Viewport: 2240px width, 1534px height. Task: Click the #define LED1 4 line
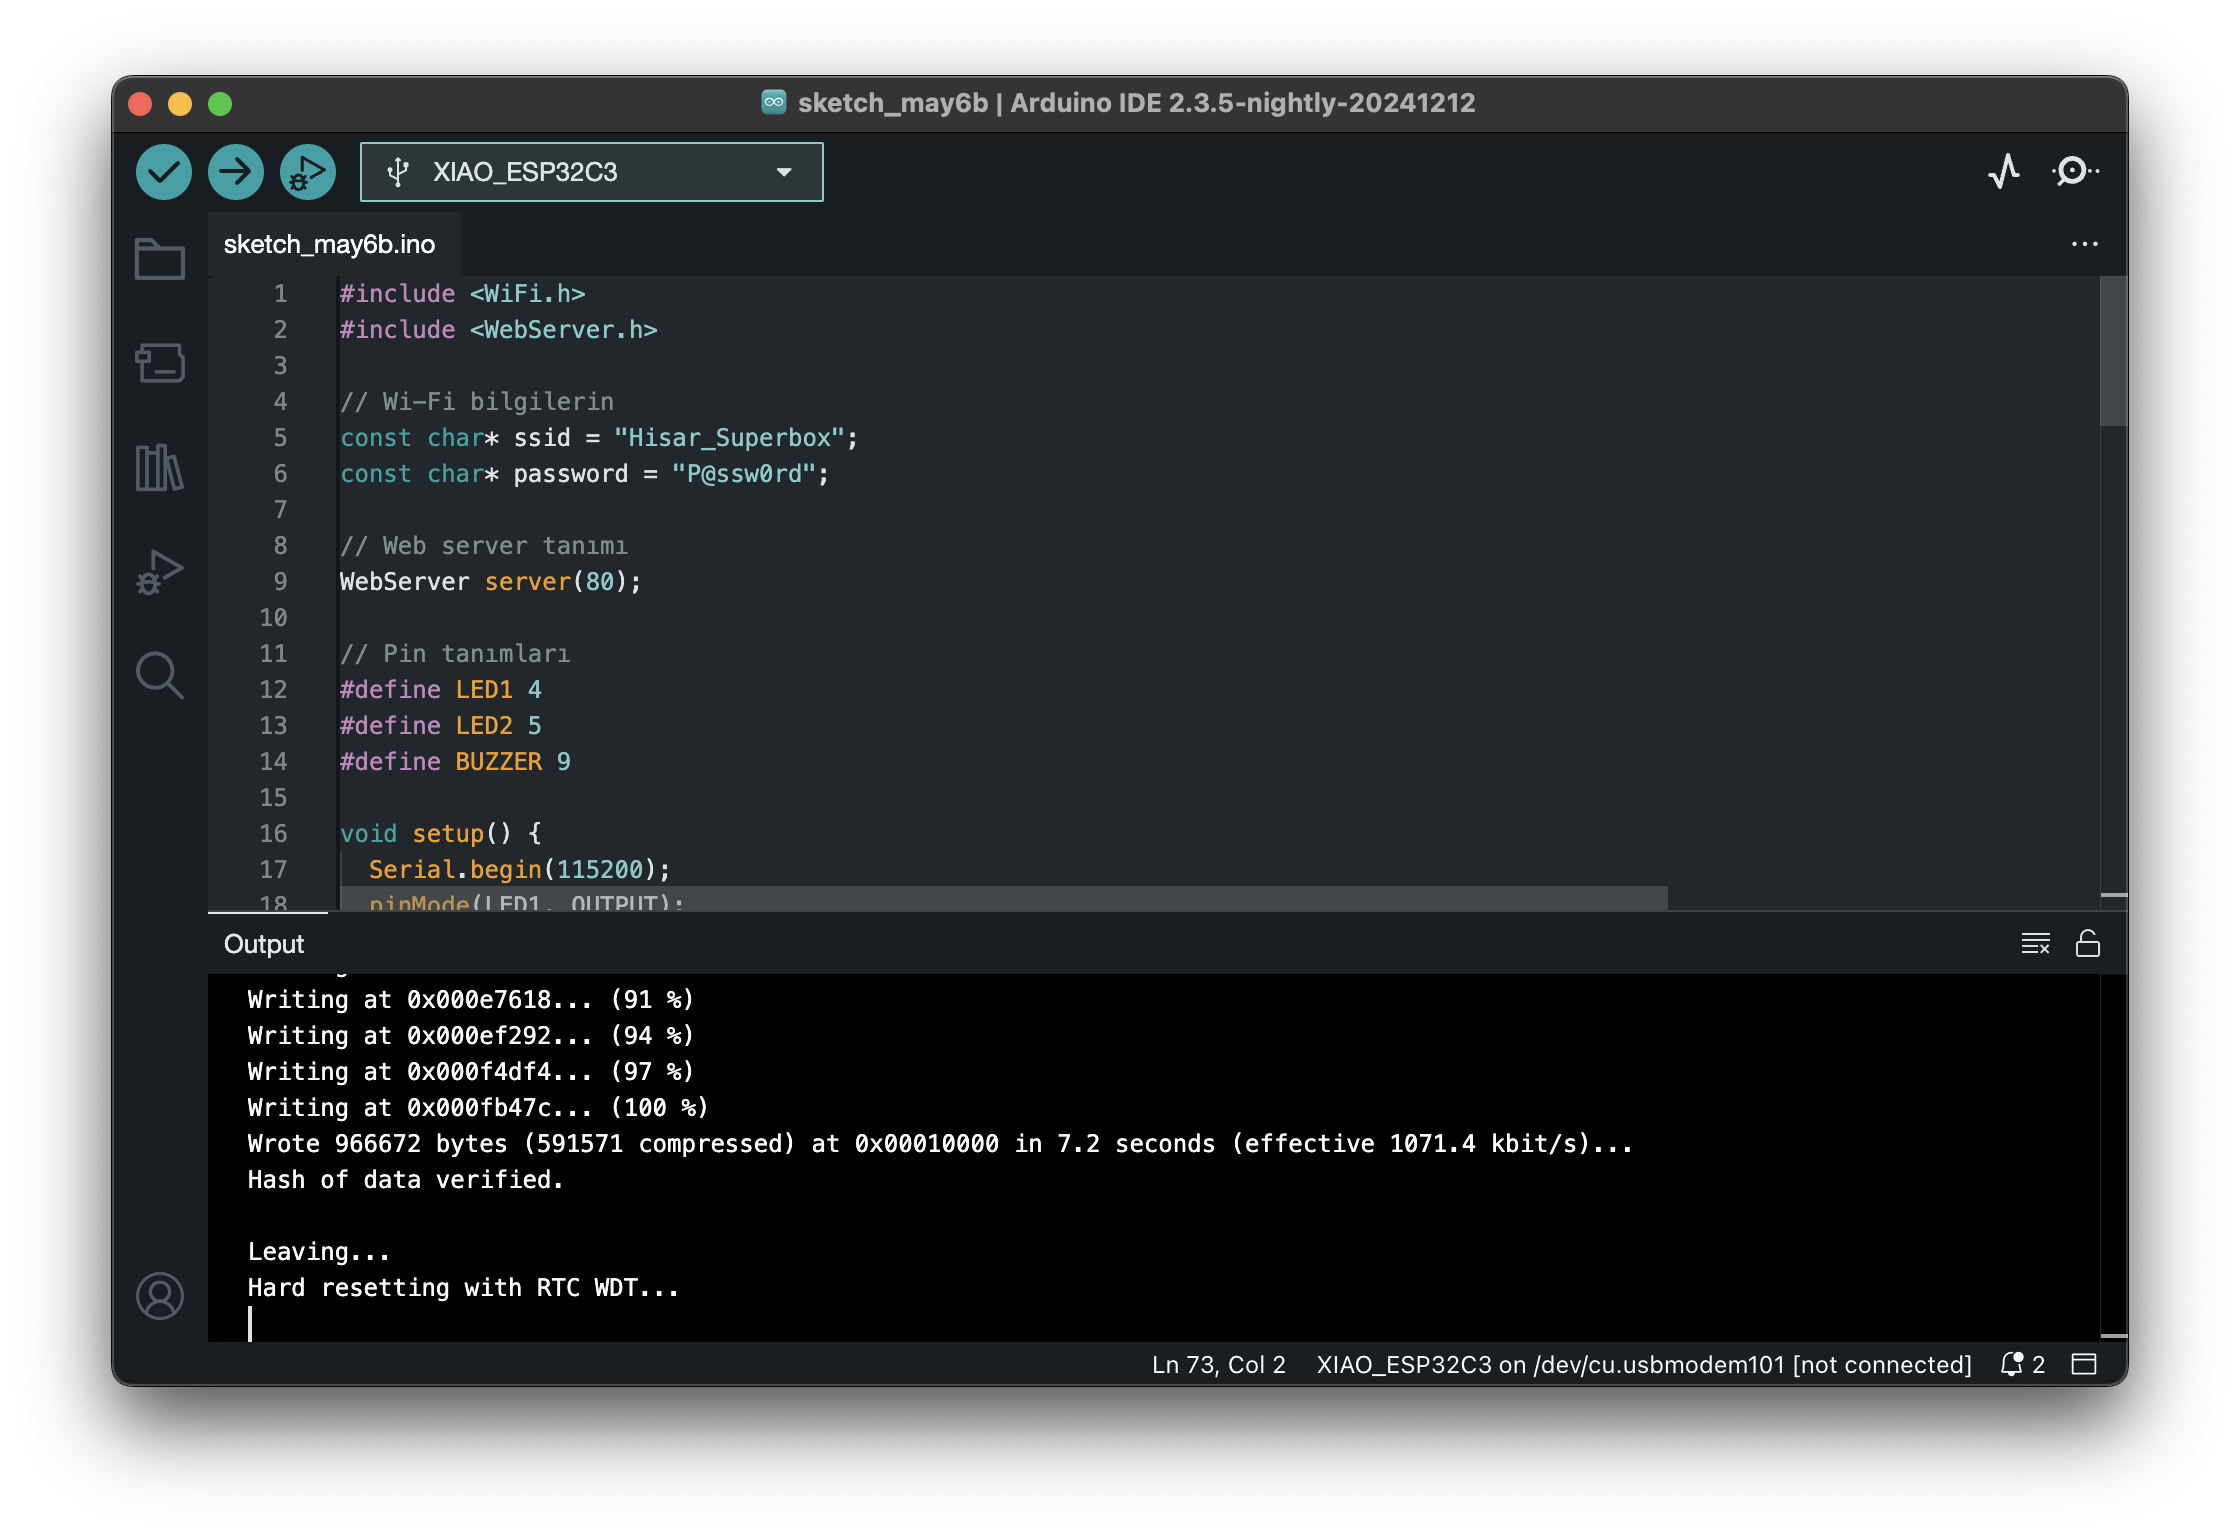pos(441,690)
